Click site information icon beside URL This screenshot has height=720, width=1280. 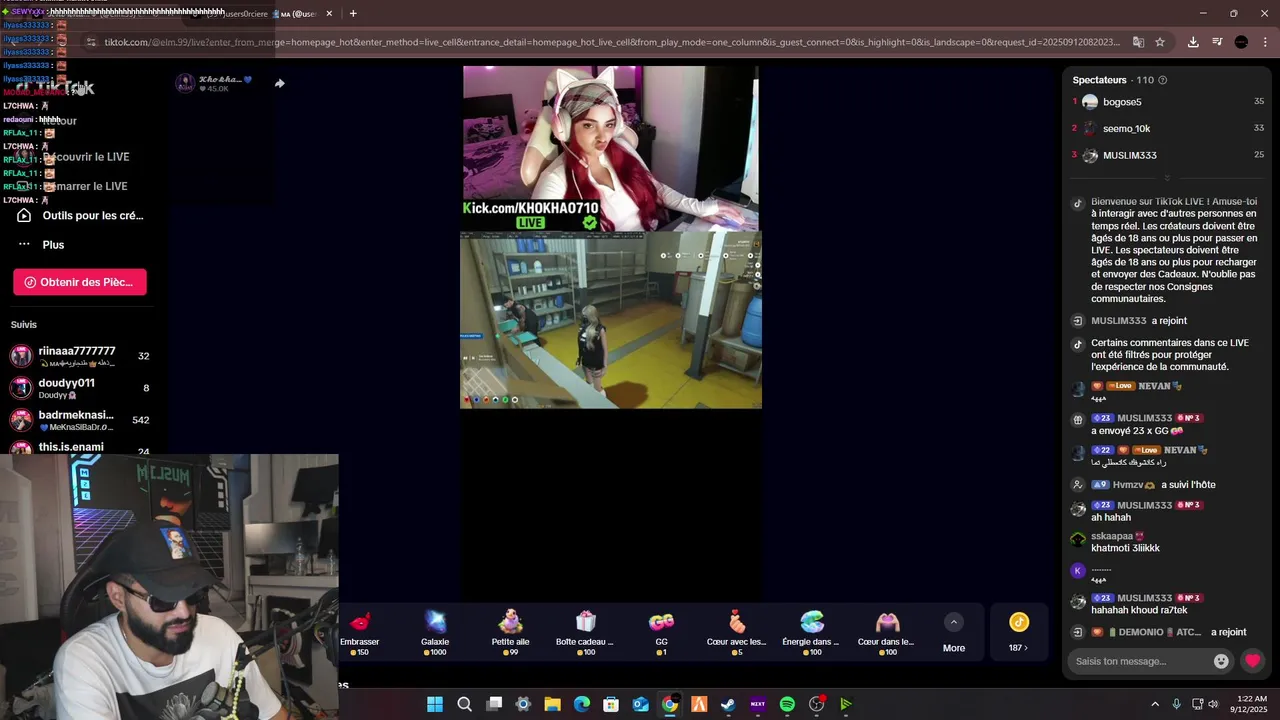point(91,42)
